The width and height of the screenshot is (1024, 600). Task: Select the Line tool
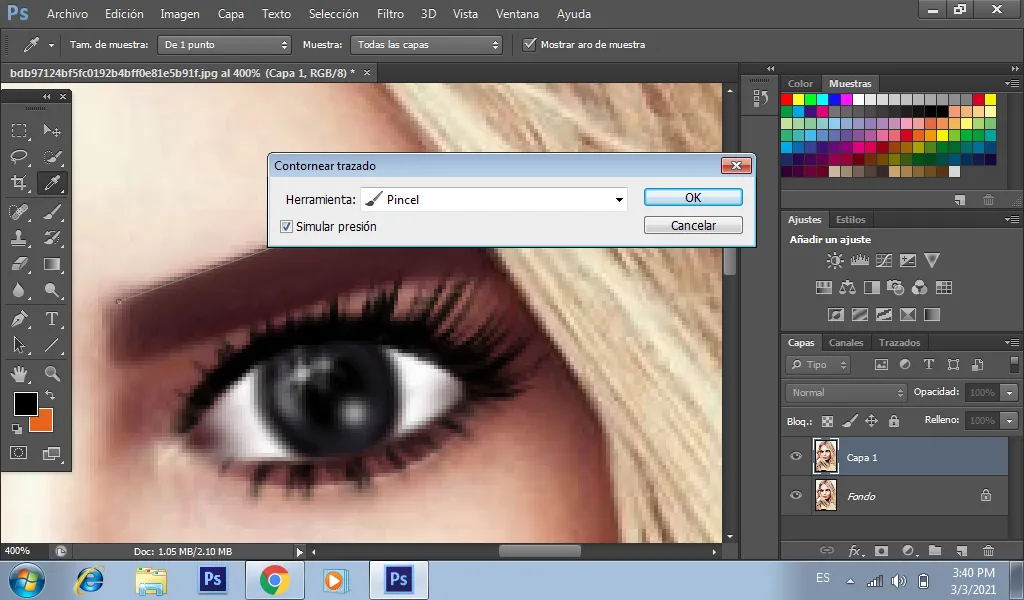point(52,345)
